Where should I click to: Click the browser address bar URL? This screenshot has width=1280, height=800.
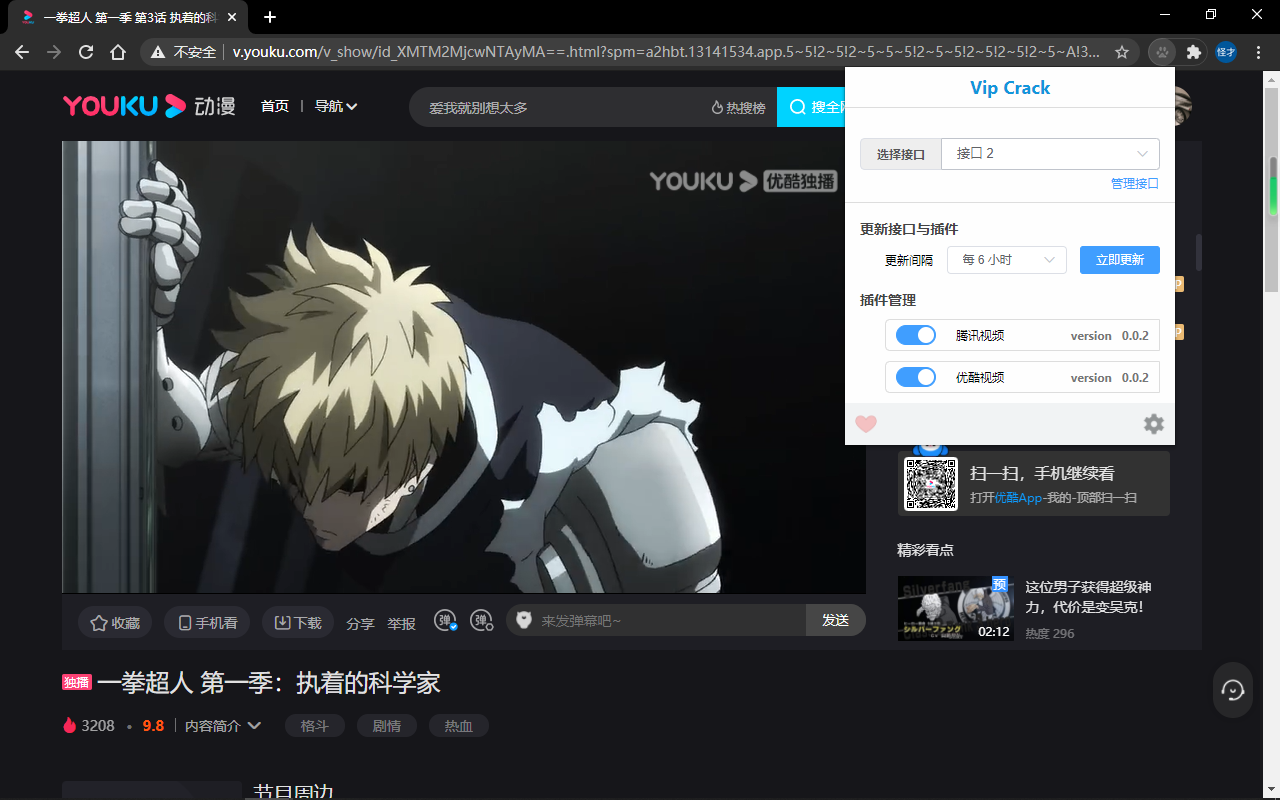(x=666, y=52)
